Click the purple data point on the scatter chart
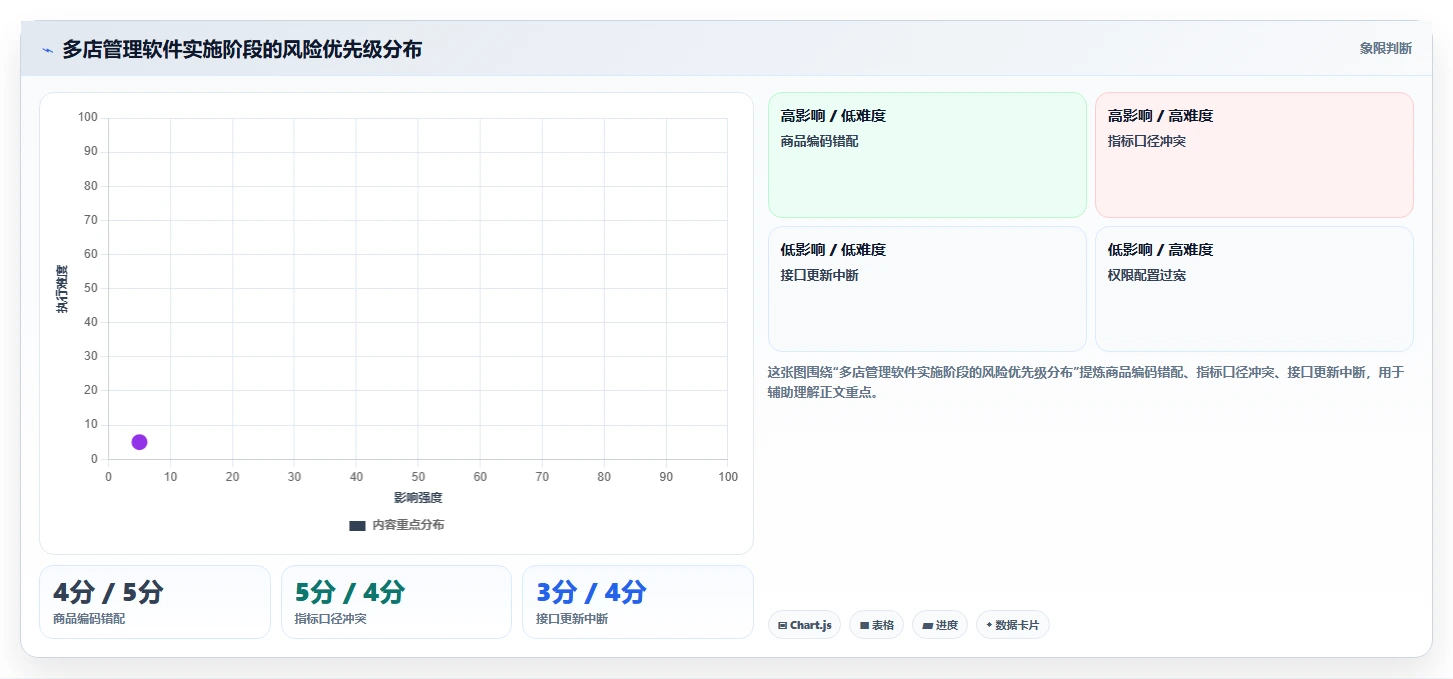This screenshot has height=679, width=1453. (139, 442)
